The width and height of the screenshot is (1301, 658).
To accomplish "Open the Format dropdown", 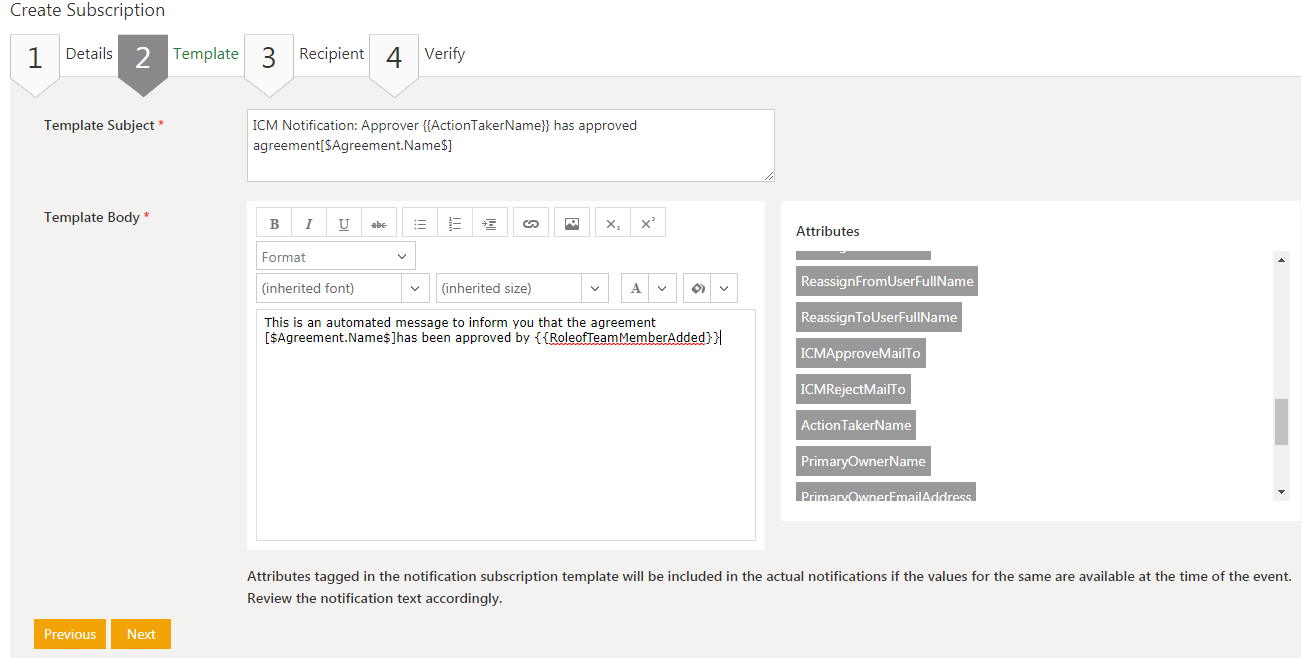I will point(334,255).
